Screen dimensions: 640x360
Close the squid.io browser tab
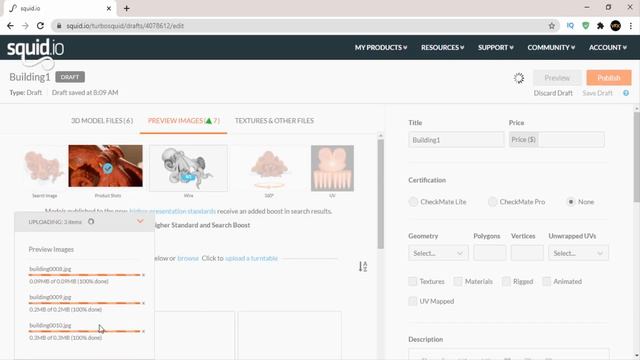(109, 8)
